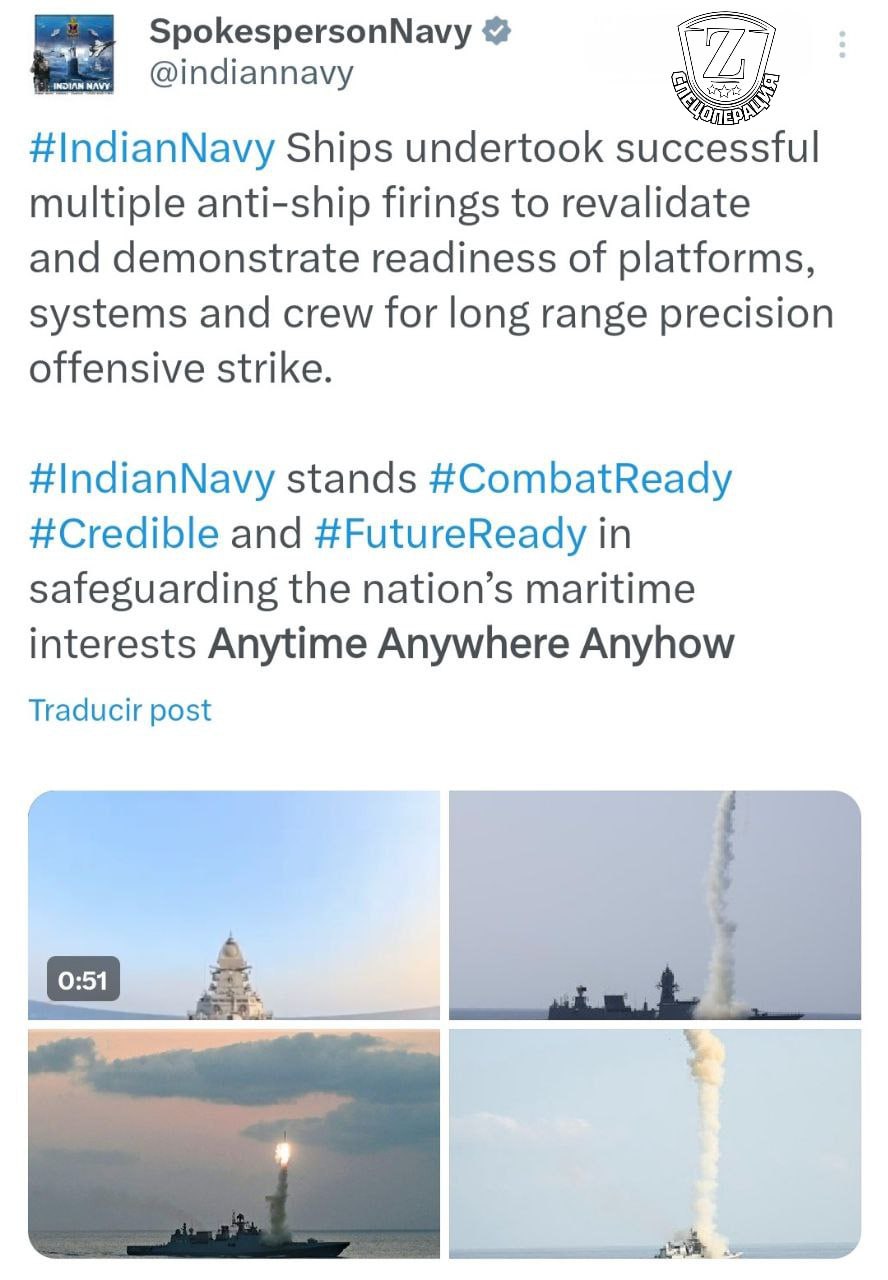The width and height of the screenshot is (888, 1280).
Task: Open the #CombatReady hashtag
Action: pos(580,479)
